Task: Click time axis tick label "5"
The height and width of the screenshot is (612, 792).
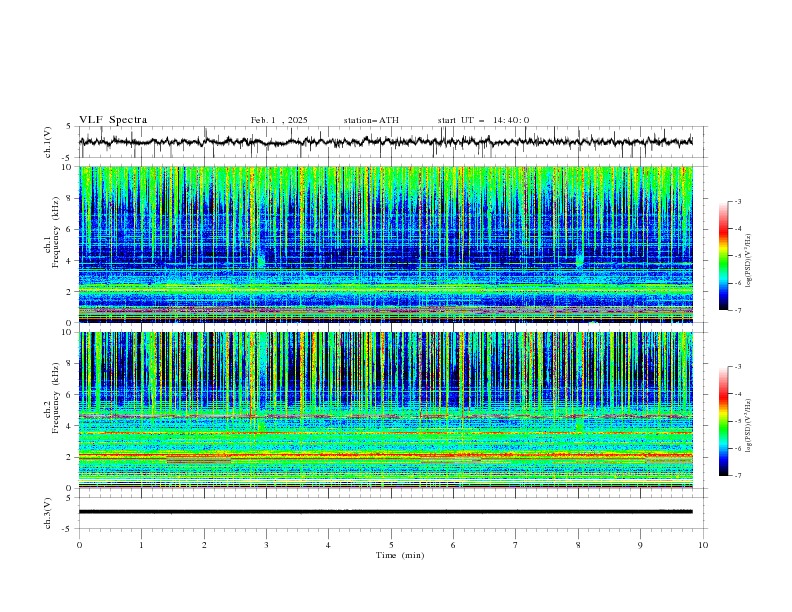Action: pos(391,545)
